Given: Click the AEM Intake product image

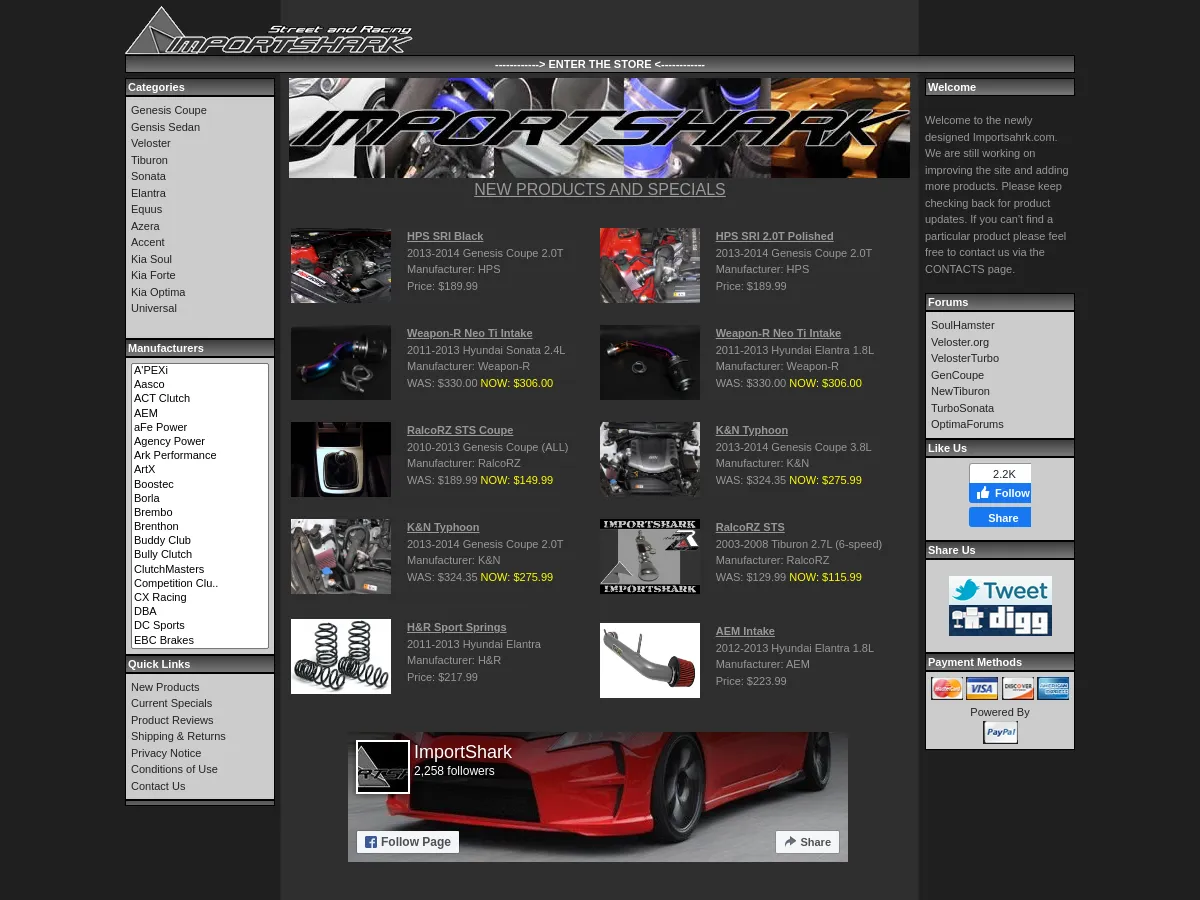Looking at the screenshot, I should [x=650, y=660].
